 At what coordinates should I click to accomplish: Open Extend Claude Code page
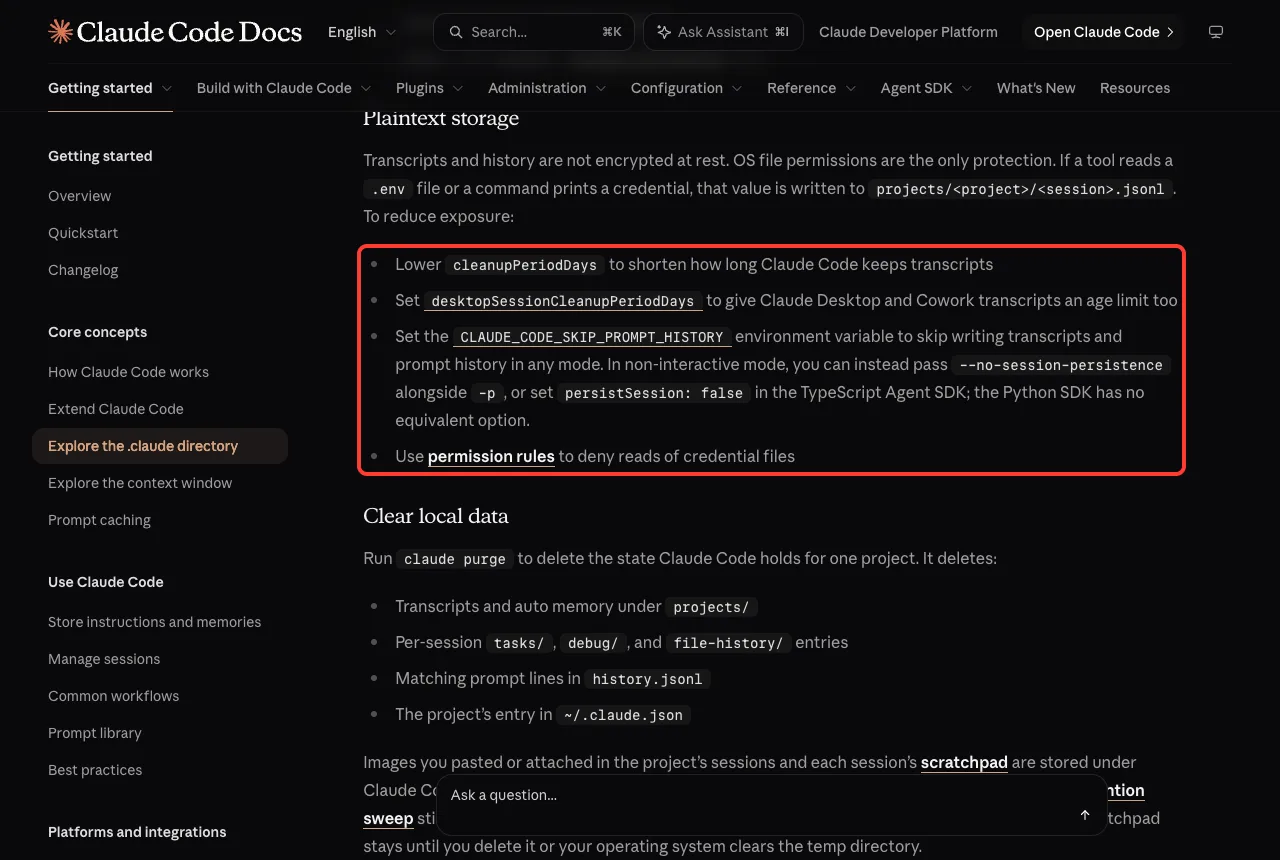[116, 409]
